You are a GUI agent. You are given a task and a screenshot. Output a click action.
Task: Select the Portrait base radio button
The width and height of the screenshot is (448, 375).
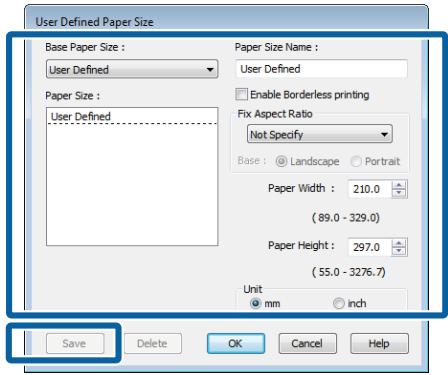coord(356,161)
